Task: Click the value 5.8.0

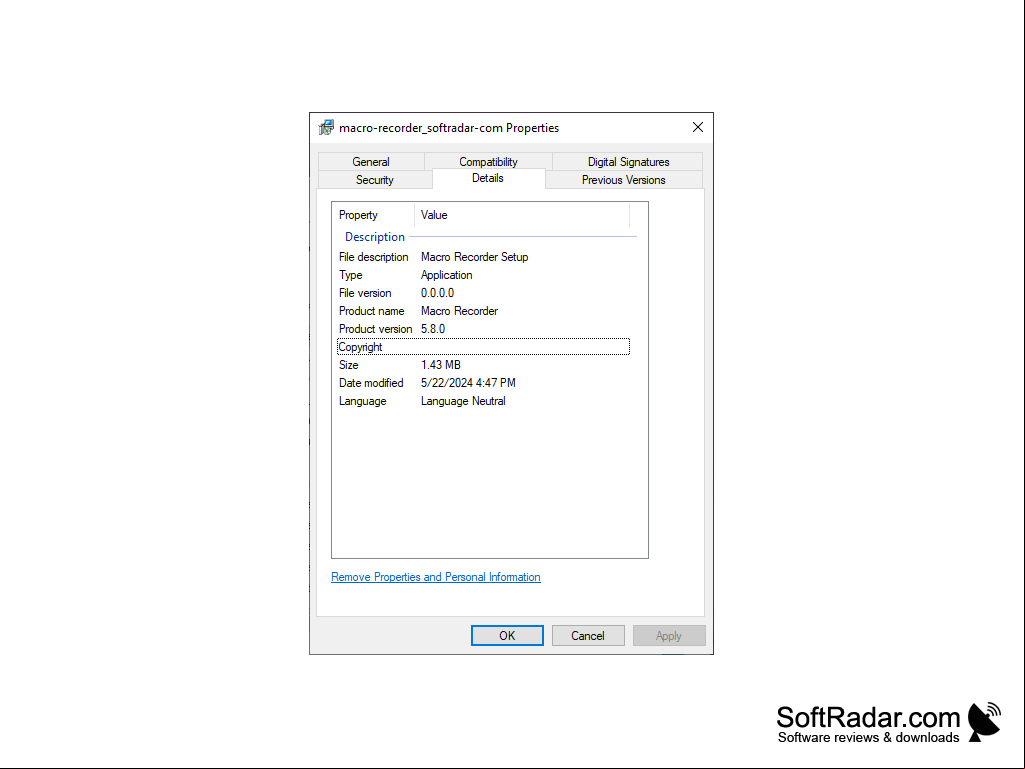Action: [x=433, y=329]
